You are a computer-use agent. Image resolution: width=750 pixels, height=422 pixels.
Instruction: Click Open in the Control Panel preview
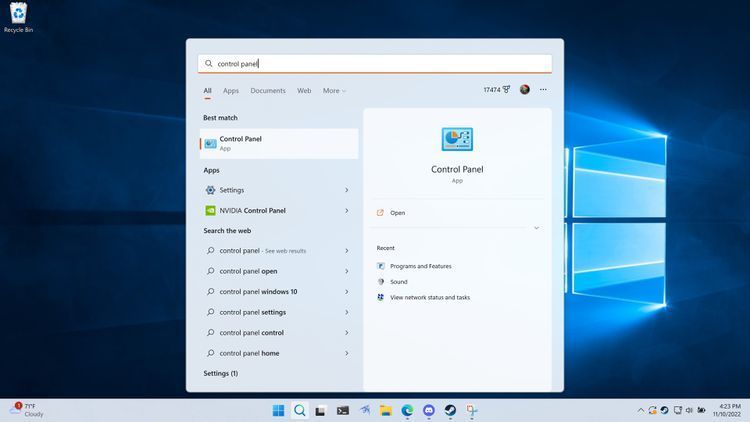point(398,213)
